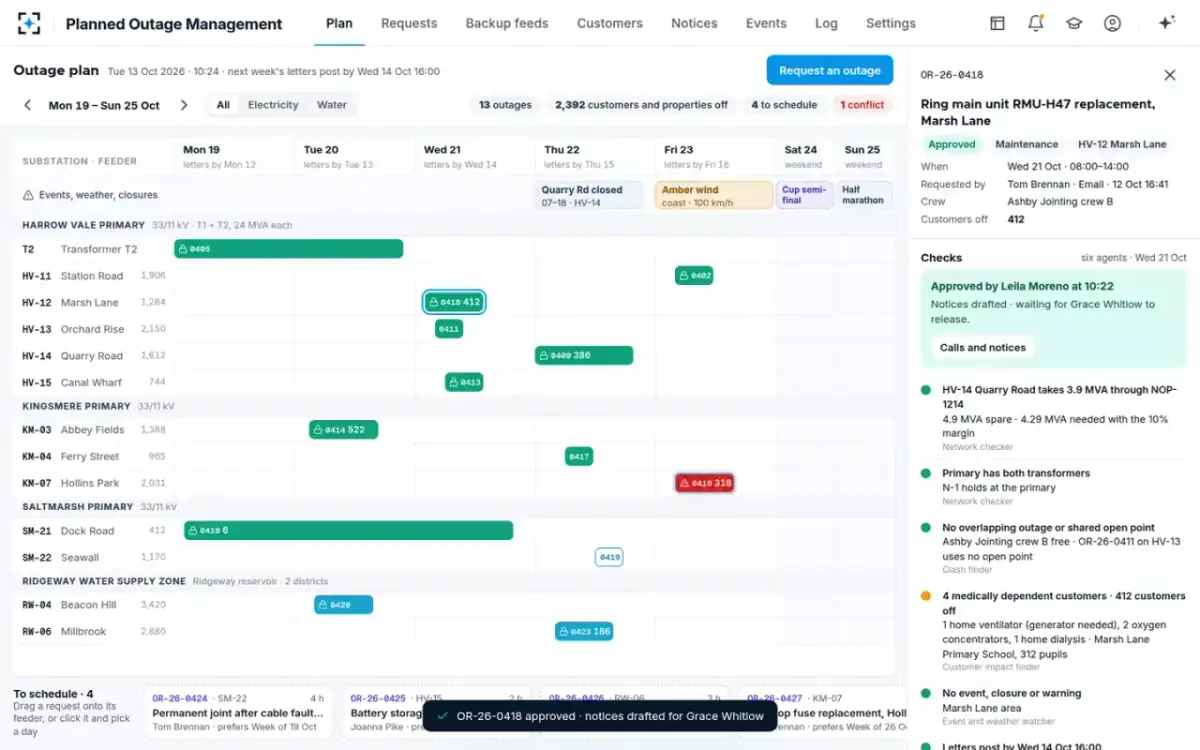This screenshot has height=750, width=1200.
Task: Click the Quarry Rd closed event chip
Action: pyautogui.click(x=591, y=195)
